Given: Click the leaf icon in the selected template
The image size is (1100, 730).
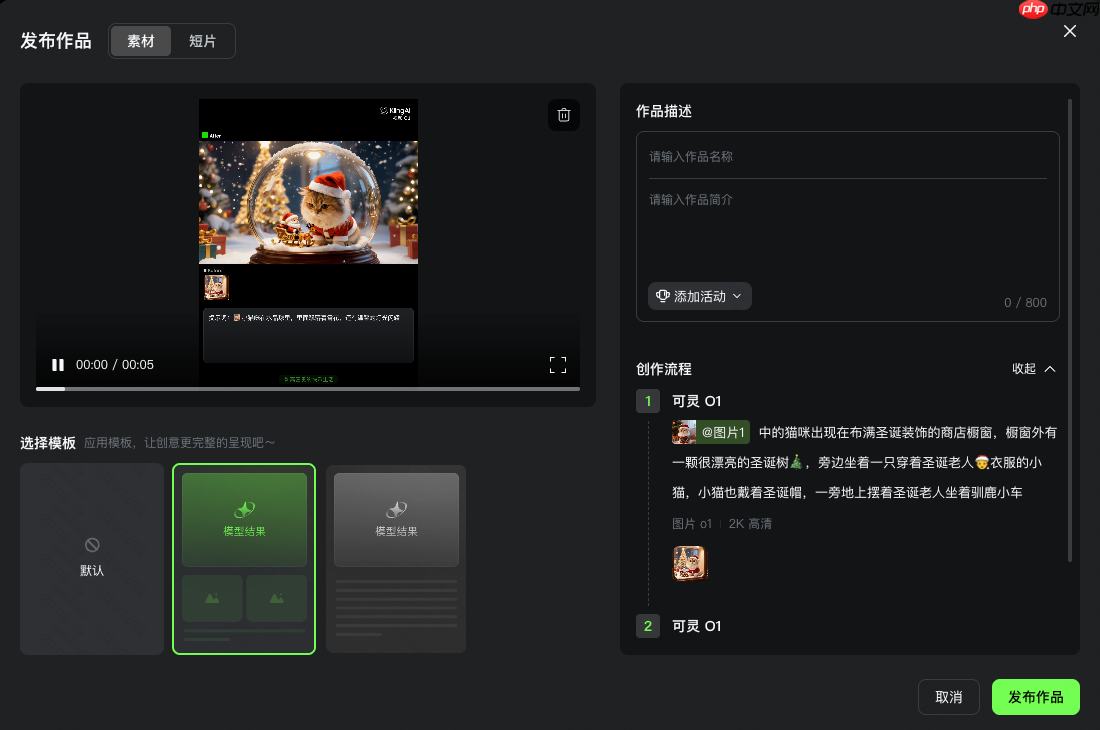Looking at the screenshot, I should (x=243, y=507).
